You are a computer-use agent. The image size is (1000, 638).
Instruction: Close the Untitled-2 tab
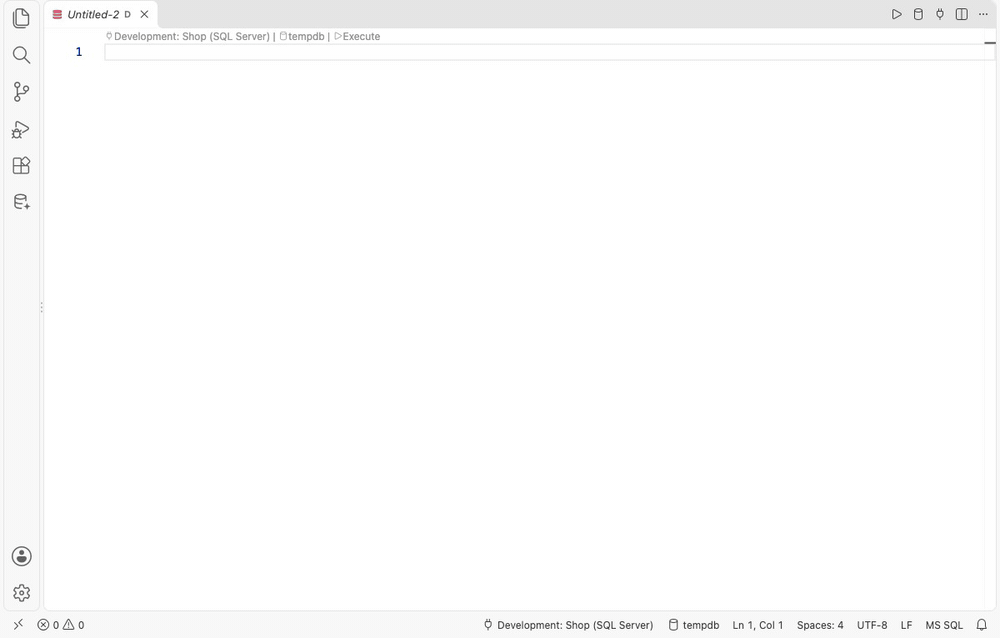click(144, 14)
